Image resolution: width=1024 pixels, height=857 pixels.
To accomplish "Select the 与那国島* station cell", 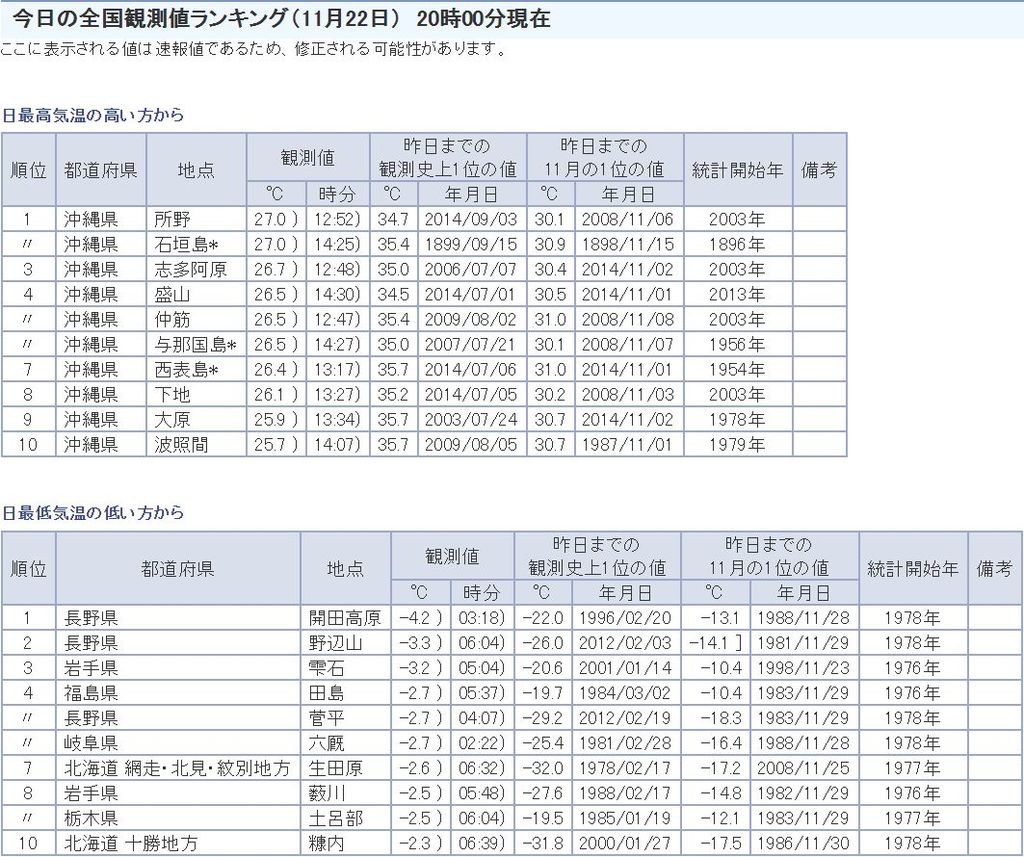I will tap(197, 344).
